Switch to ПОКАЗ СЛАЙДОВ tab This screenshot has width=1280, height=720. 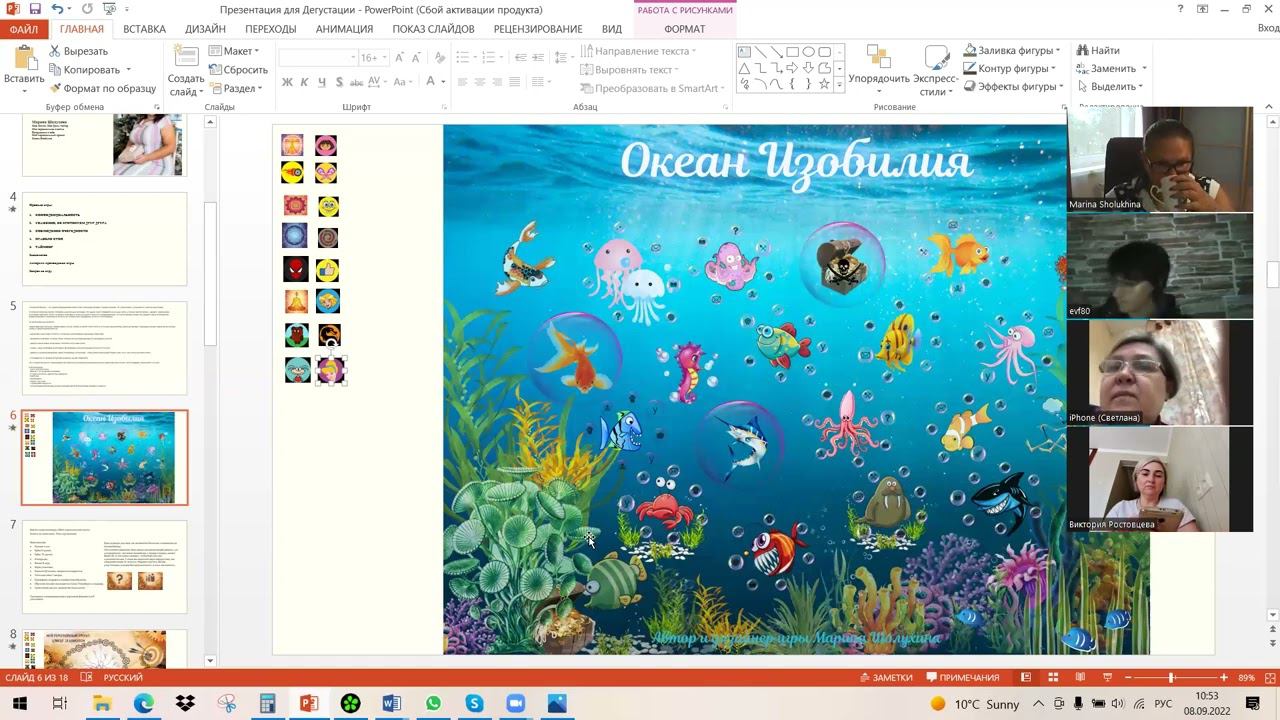pos(433,29)
